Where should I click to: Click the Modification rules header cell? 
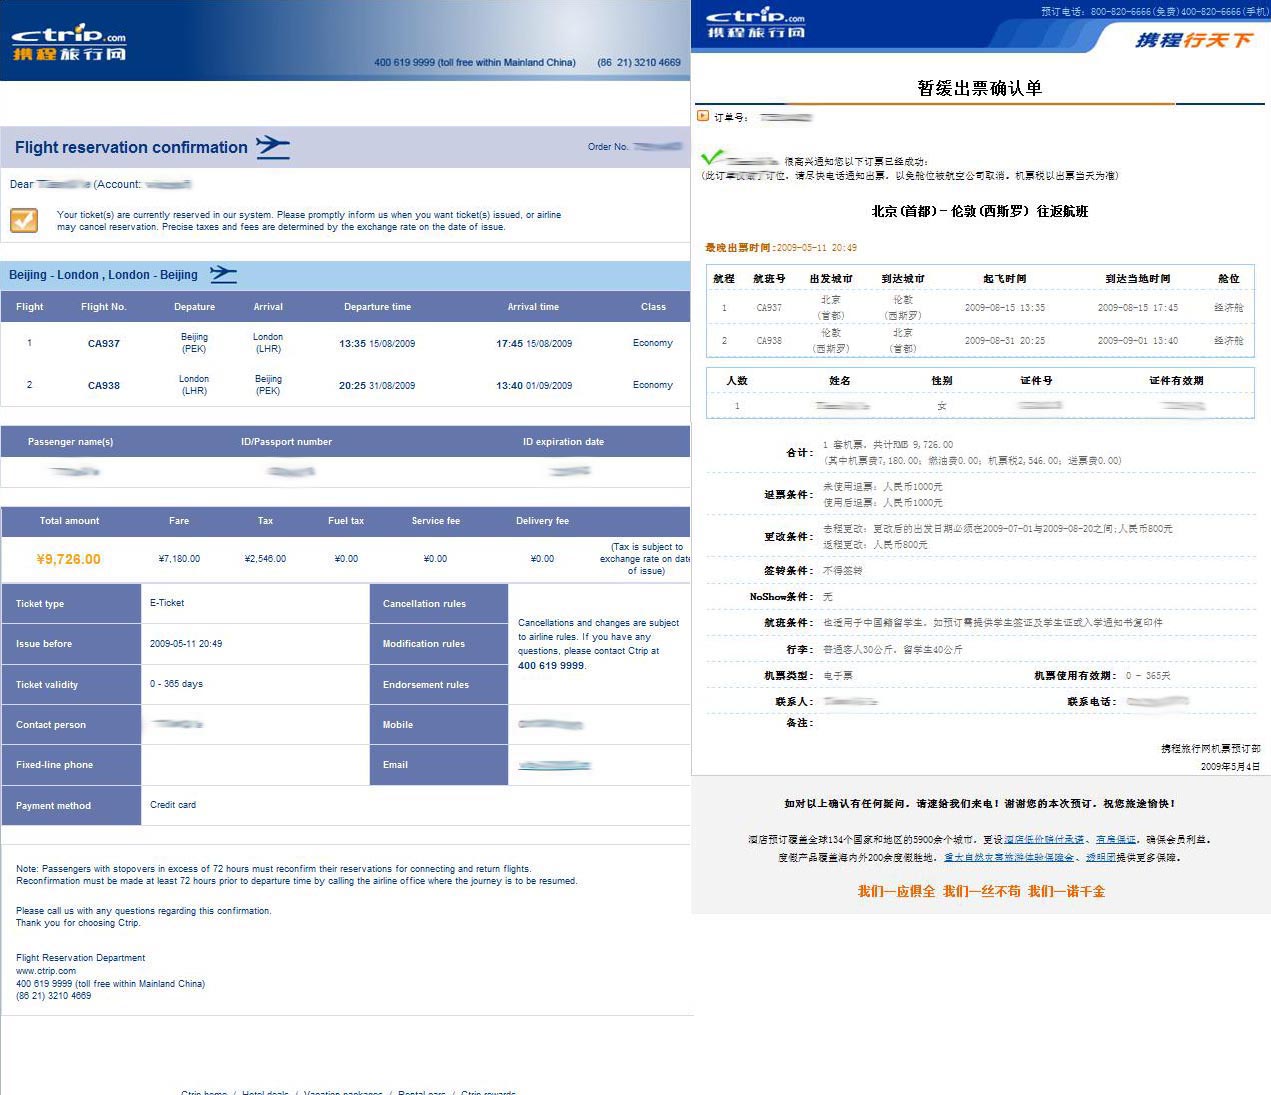pos(439,644)
